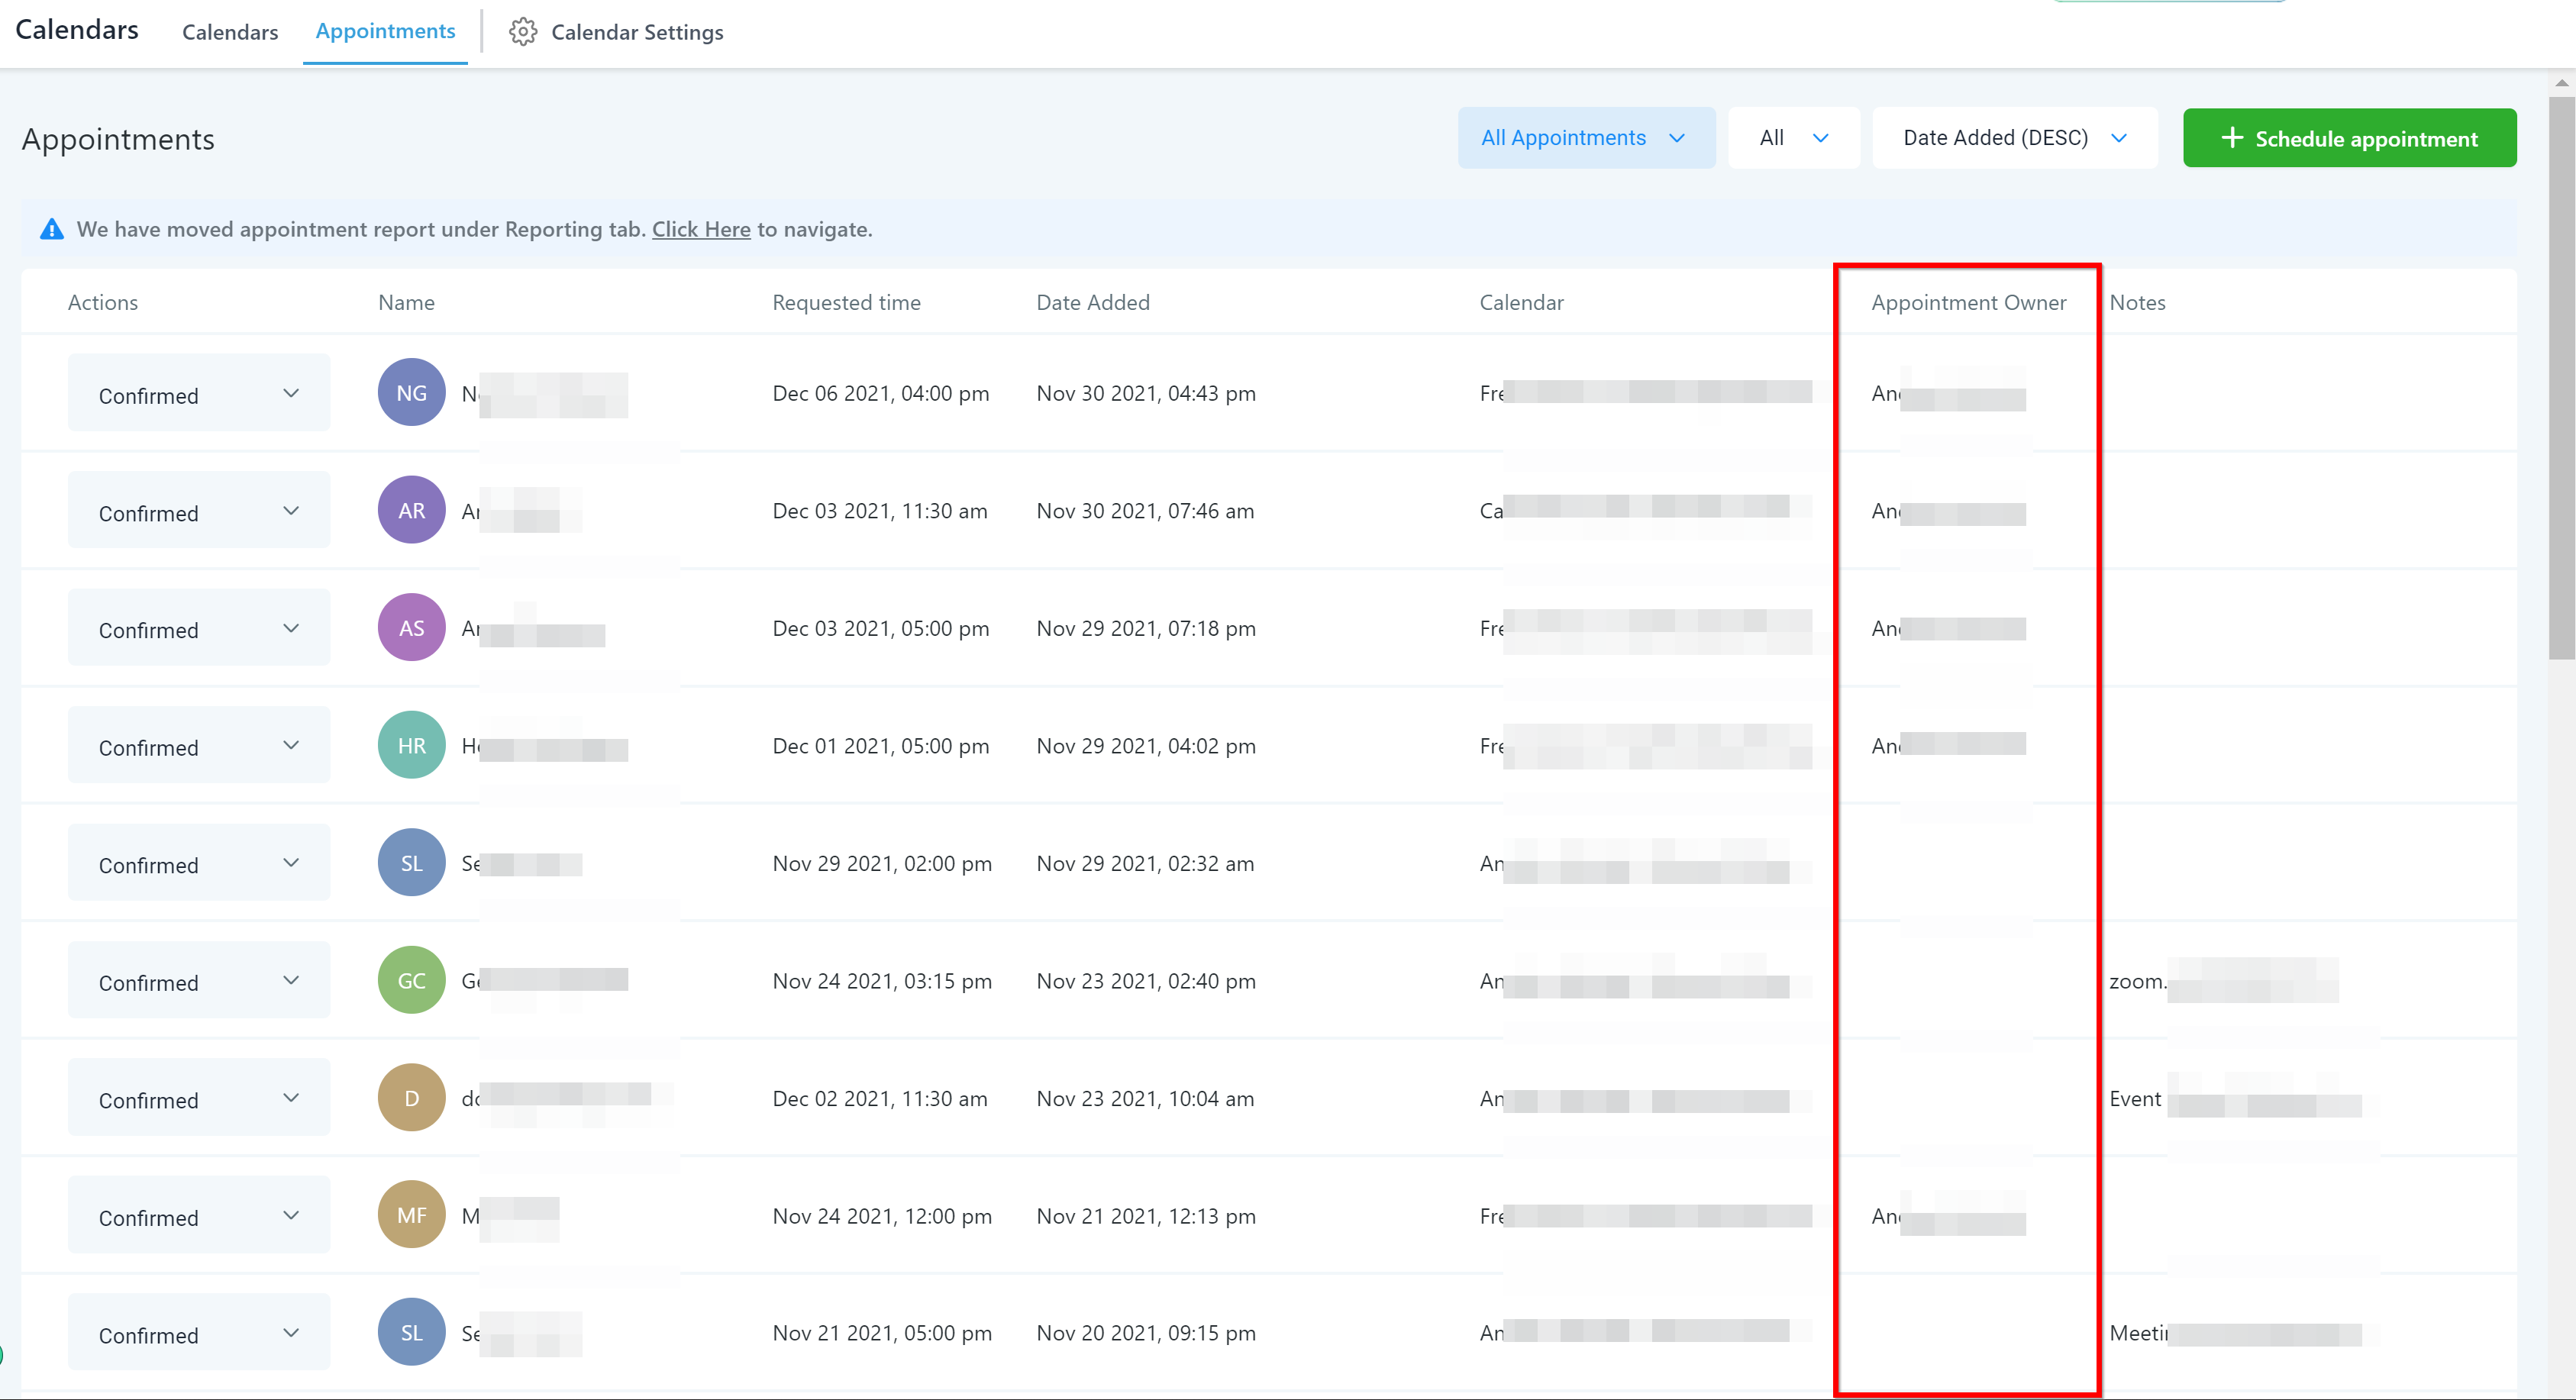This screenshot has height=1400, width=2576.
Task: Open the Date Added (DESC) sort dropdown
Action: pyautogui.click(x=2013, y=138)
